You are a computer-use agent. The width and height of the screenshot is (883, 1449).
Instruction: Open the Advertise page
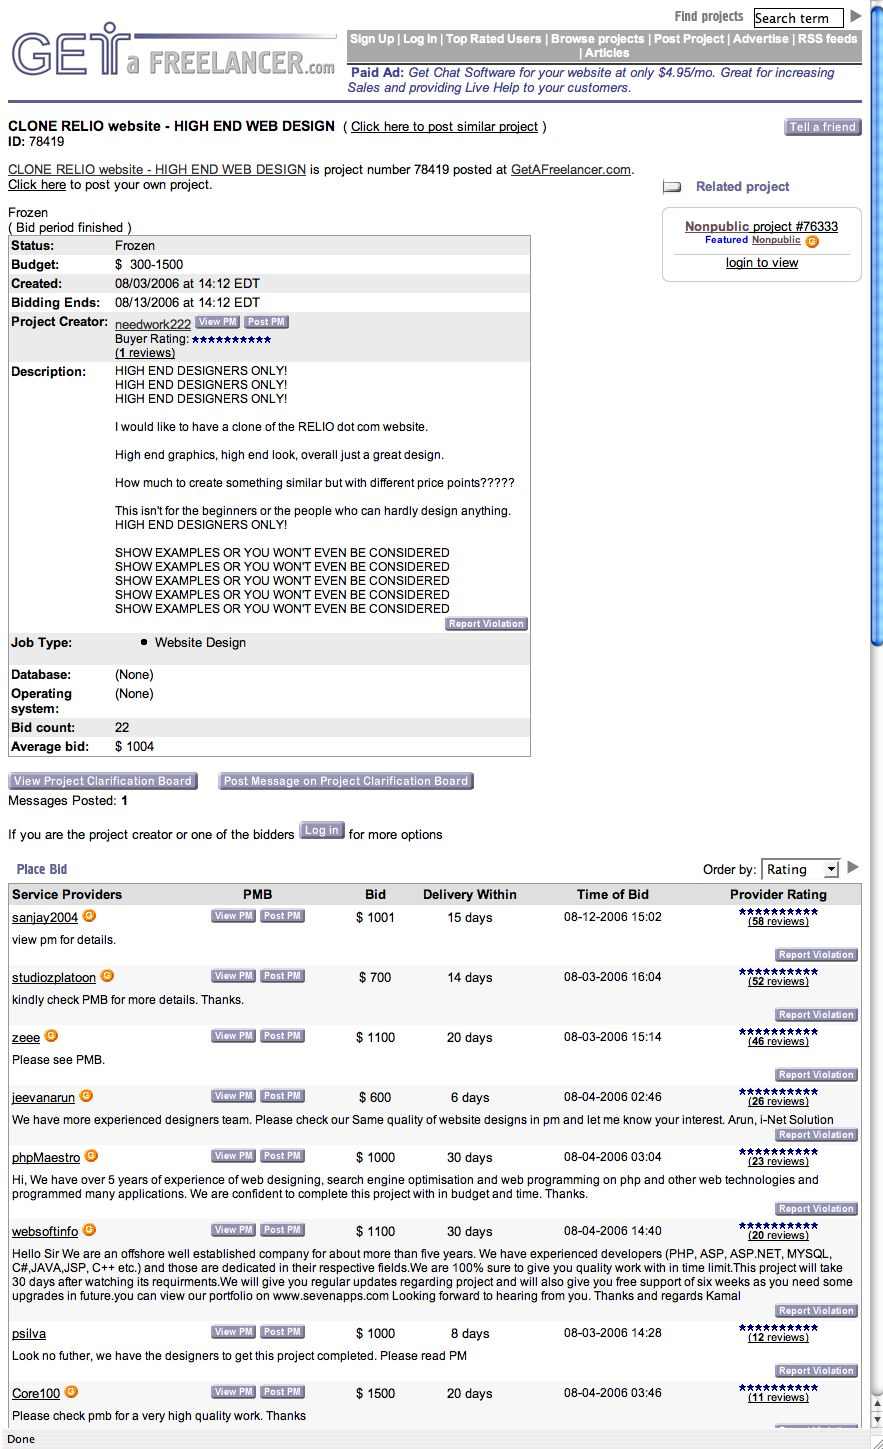(x=761, y=39)
